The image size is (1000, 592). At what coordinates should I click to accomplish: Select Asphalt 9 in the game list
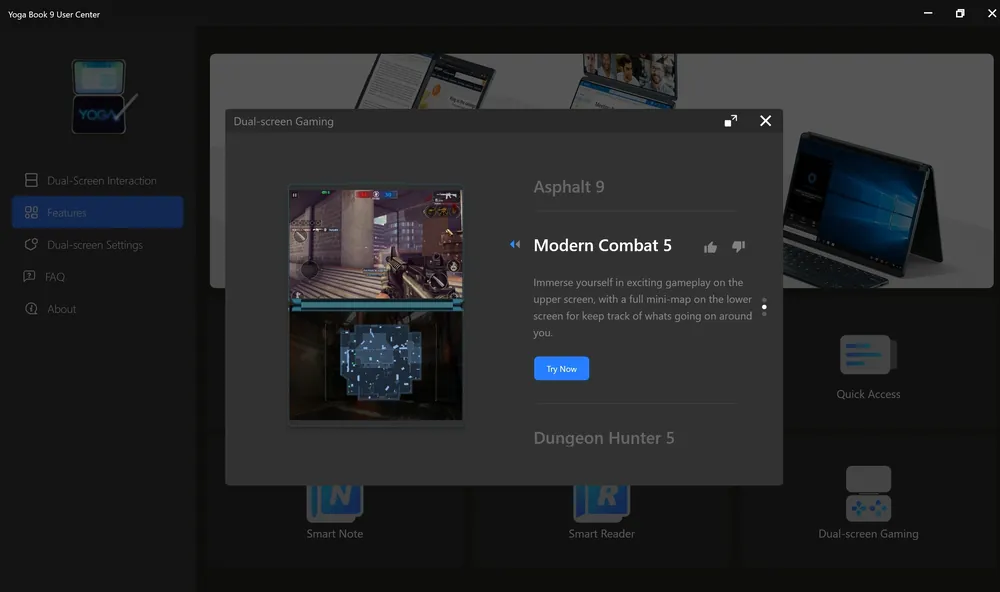pos(569,187)
